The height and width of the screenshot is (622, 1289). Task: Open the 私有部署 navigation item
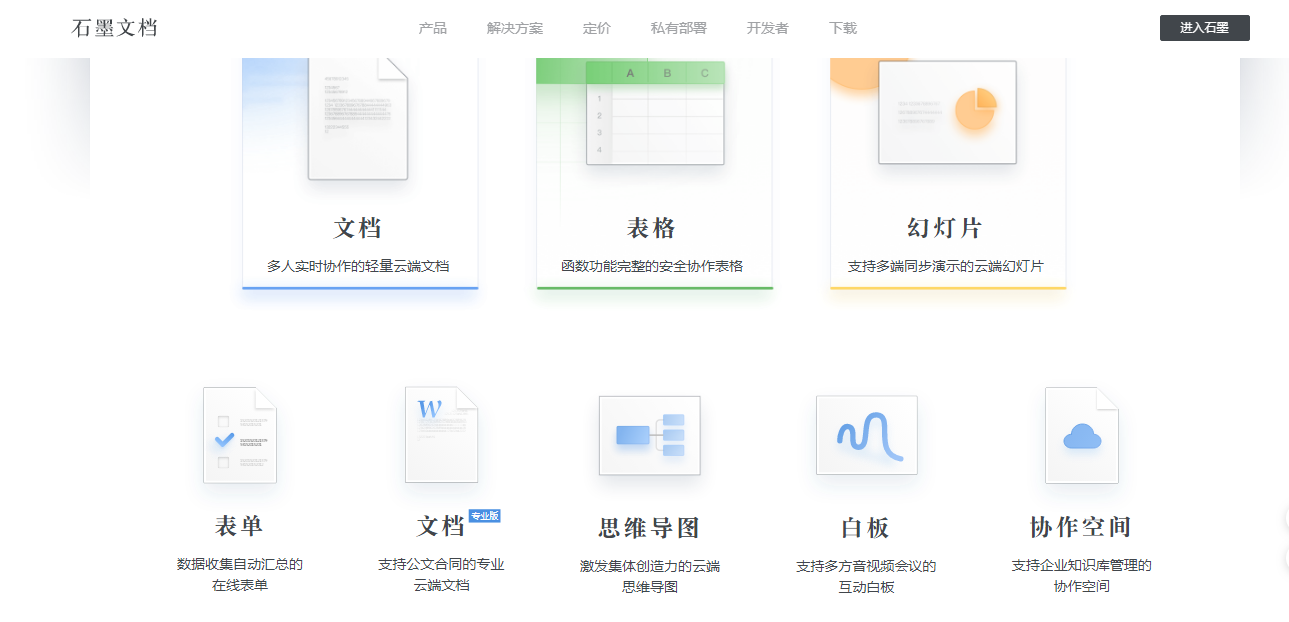click(679, 28)
